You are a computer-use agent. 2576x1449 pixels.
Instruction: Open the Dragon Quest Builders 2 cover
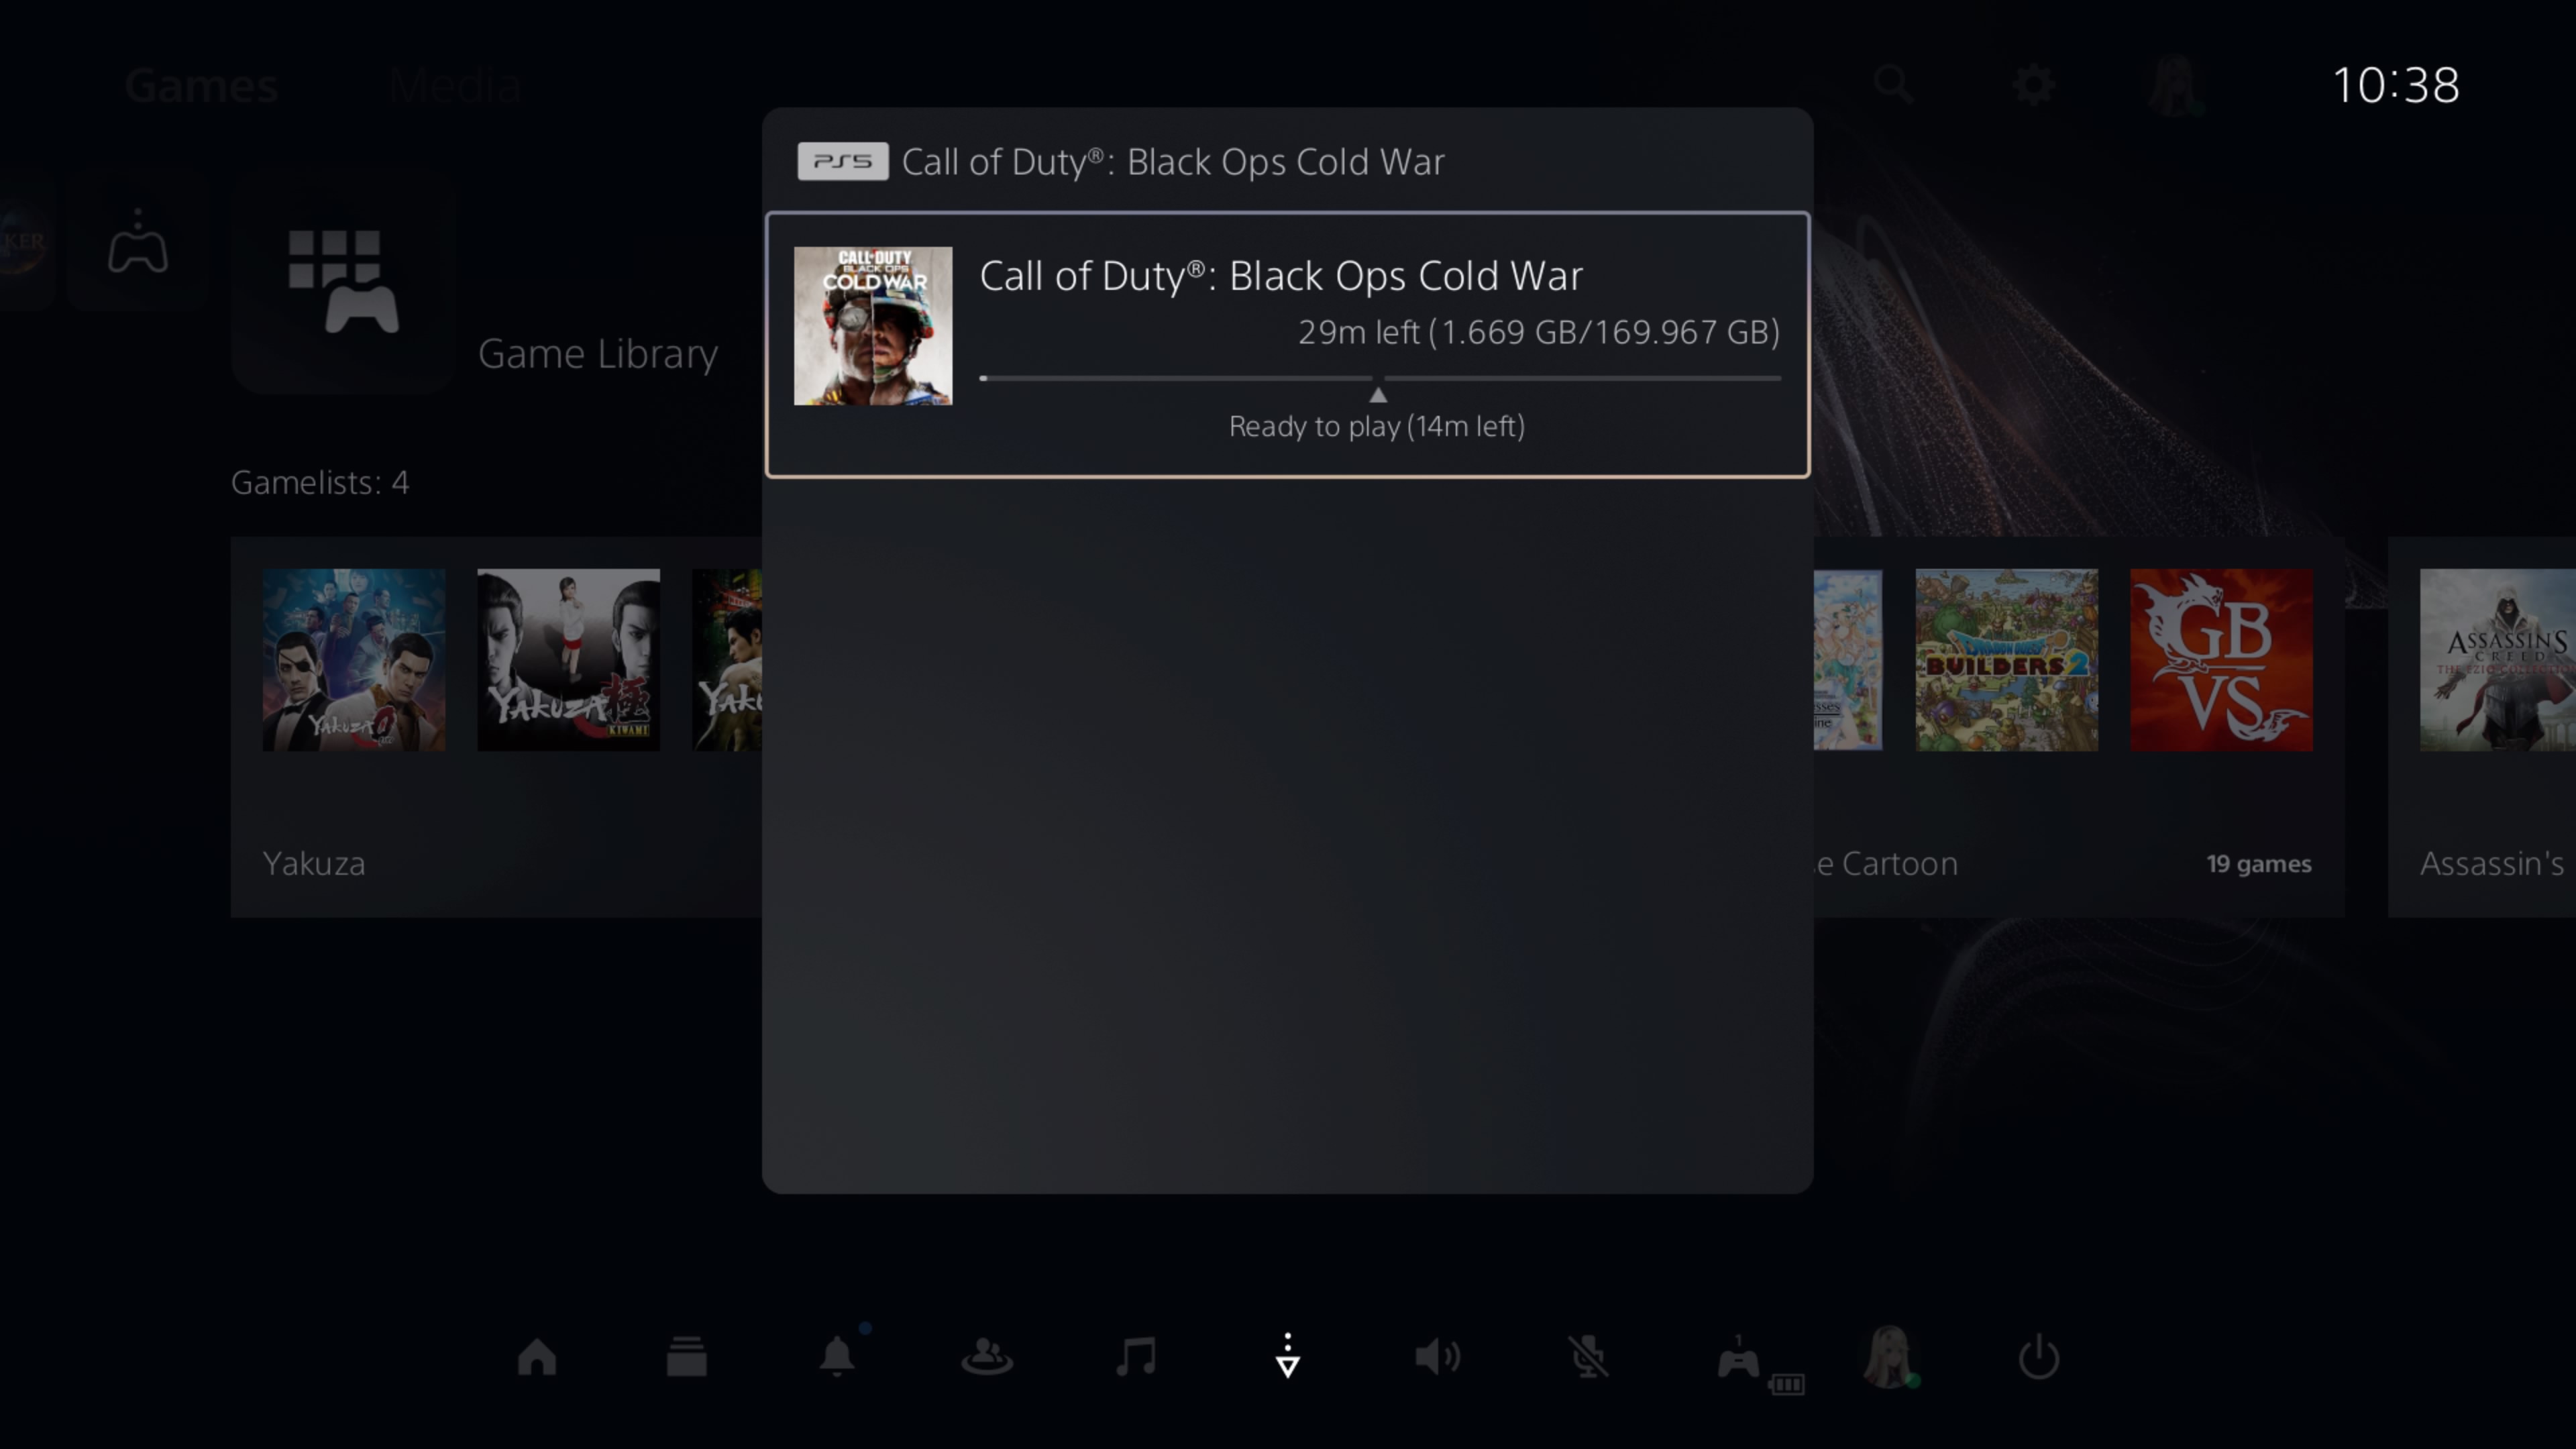2006,660
